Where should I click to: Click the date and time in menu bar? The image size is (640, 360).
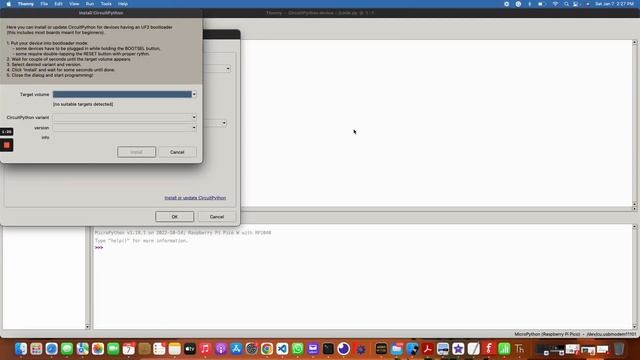[614, 4]
